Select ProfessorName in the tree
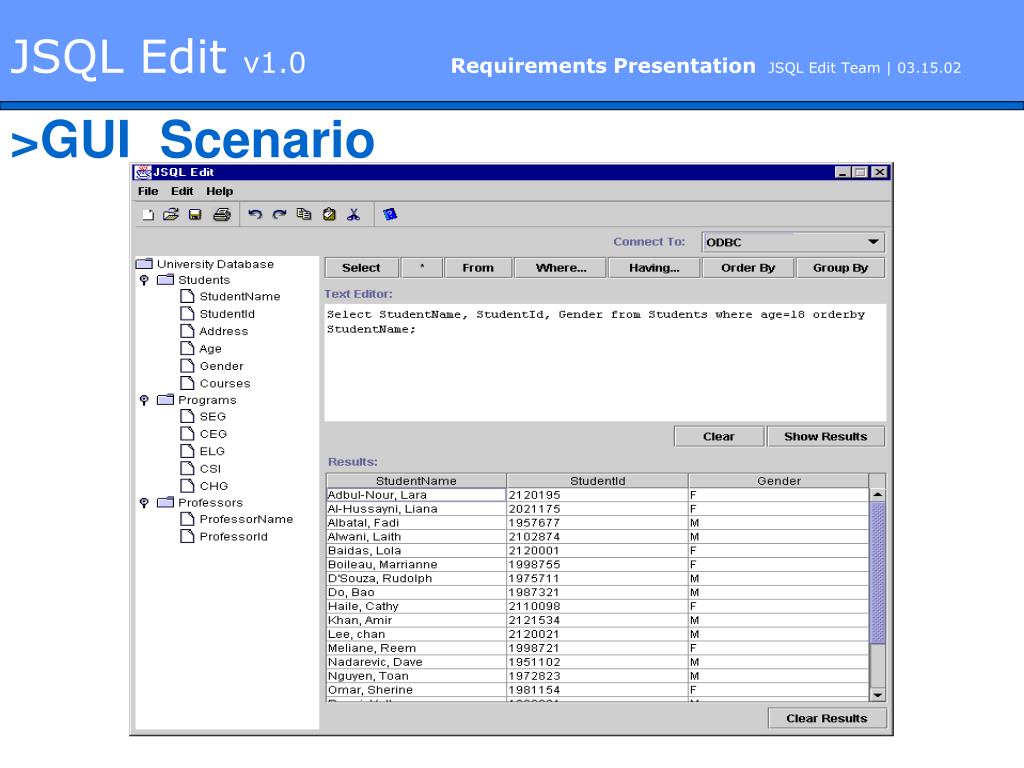 pos(246,519)
